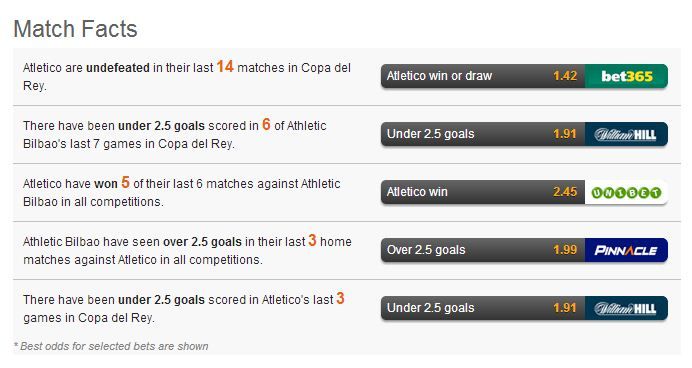Click the last William Hill logo
The height and width of the screenshot is (368, 692).
tap(626, 308)
